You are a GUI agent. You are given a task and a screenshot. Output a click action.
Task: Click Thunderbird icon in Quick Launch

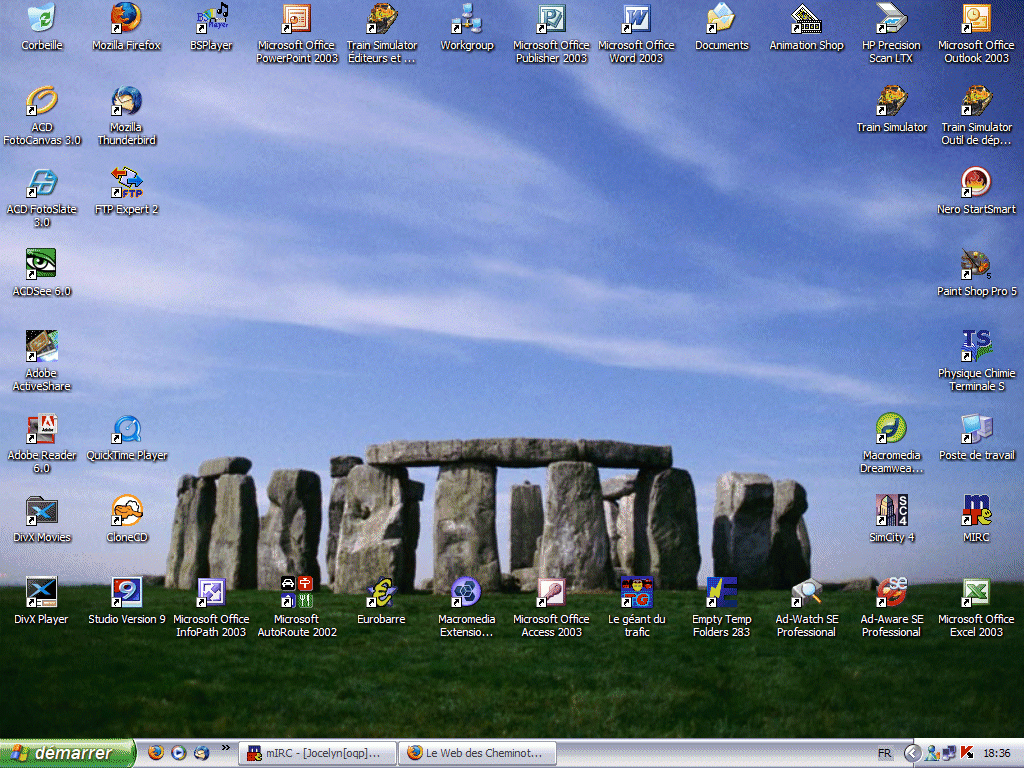point(201,753)
